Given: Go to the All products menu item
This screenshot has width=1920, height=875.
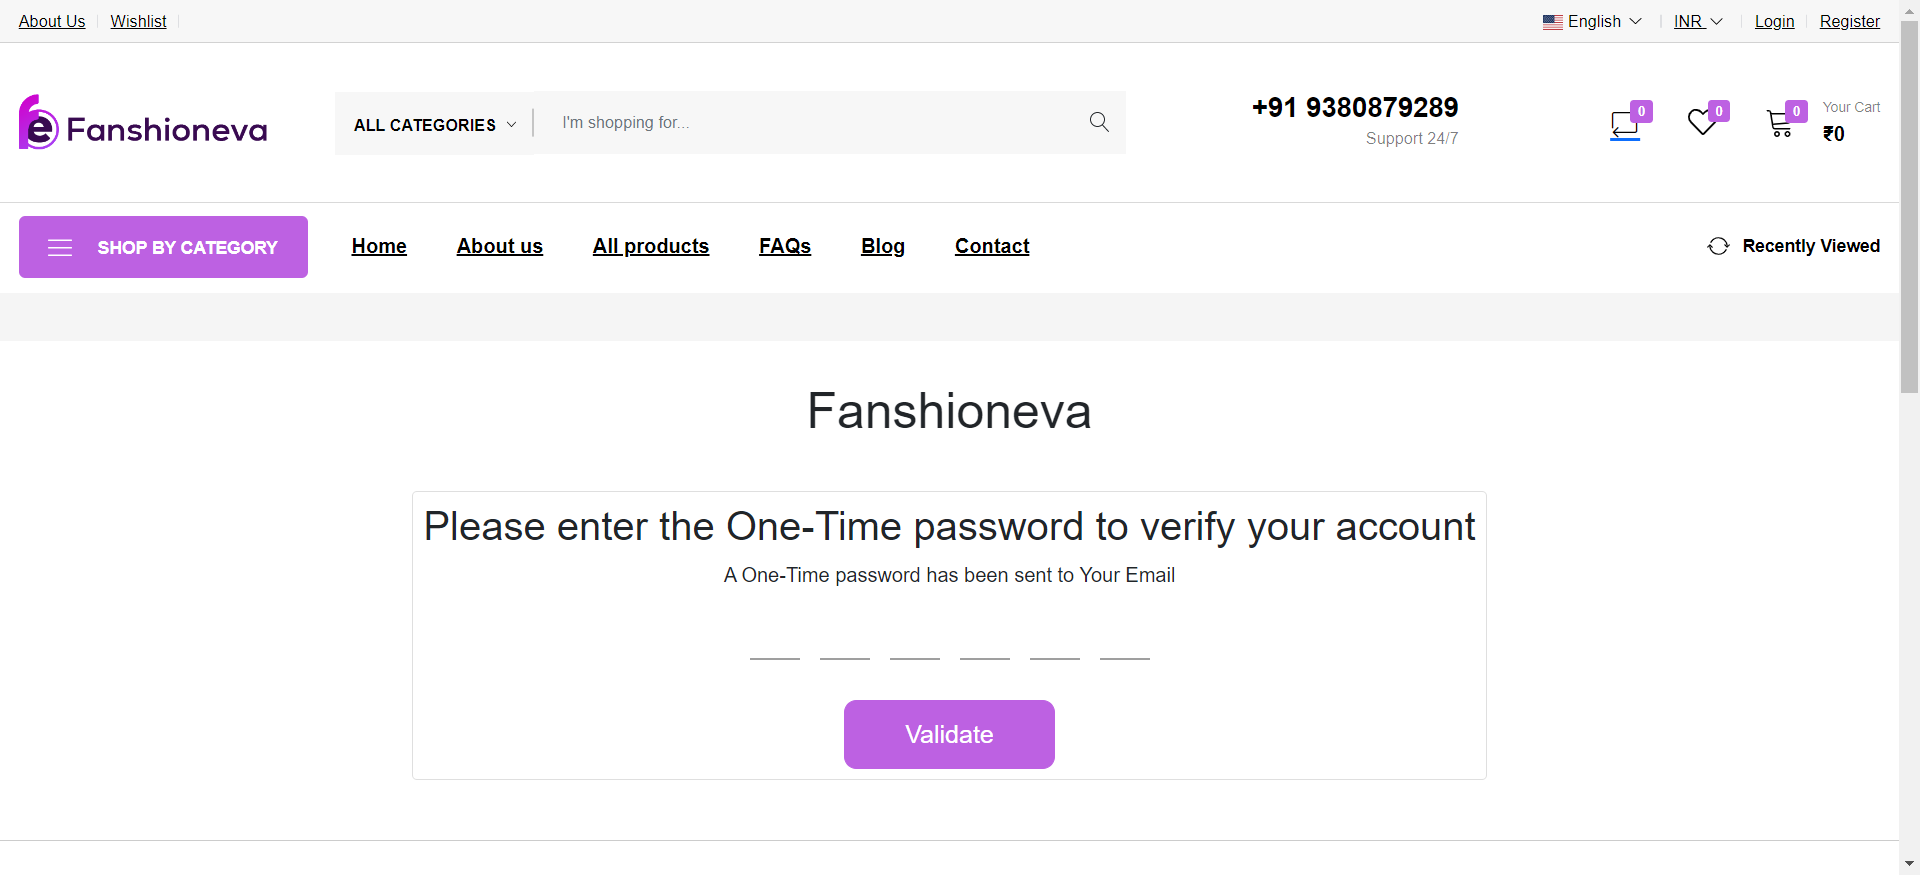Looking at the screenshot, I should coord(651,246).
